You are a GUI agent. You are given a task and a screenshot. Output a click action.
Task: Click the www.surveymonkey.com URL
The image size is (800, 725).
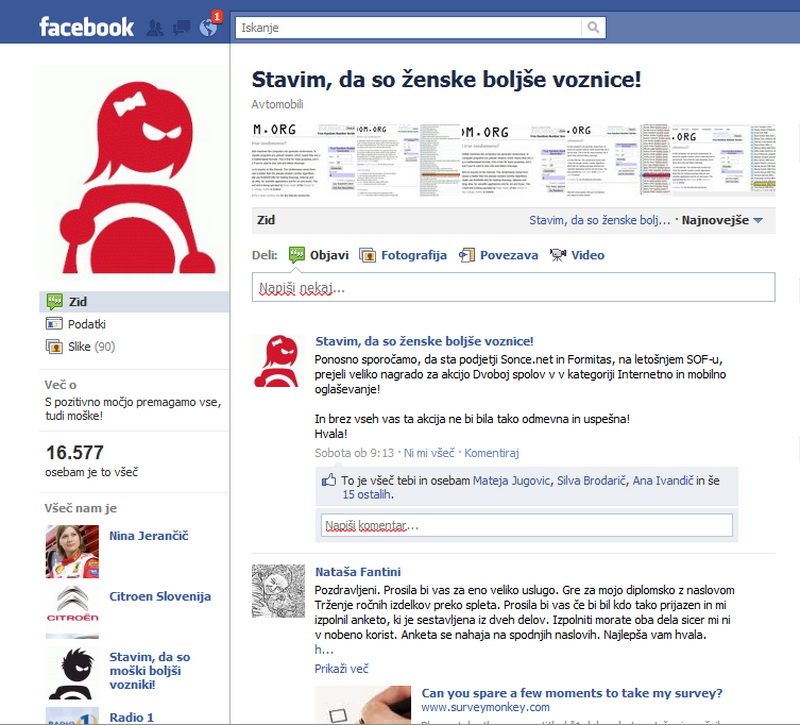pyautogui.click(x=485, y=708)
